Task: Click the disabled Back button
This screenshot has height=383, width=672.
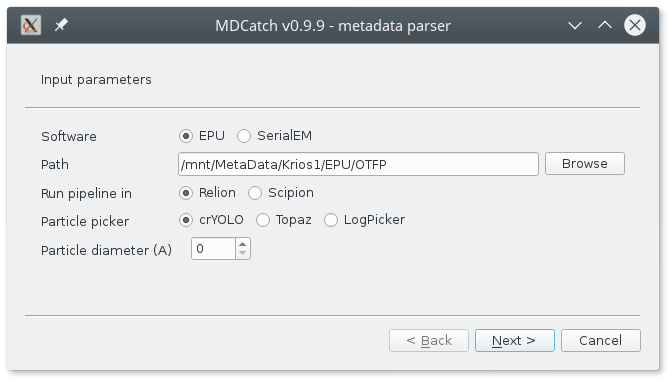Action: (x=429, y=341)
